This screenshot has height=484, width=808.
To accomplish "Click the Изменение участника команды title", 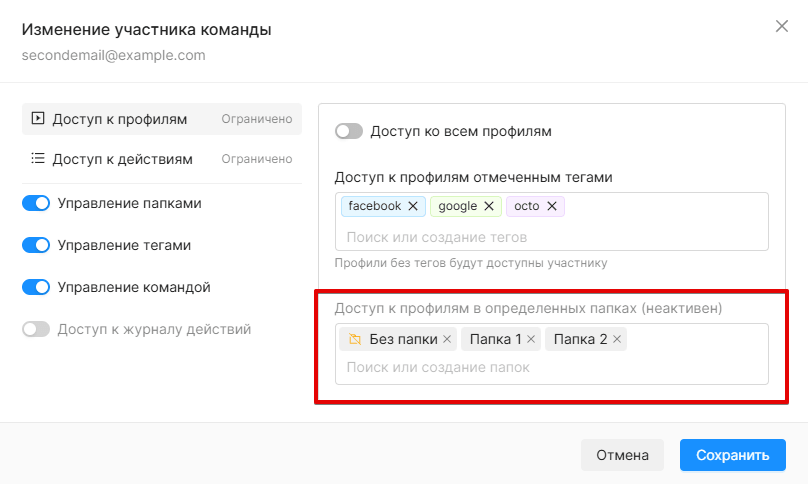I will click(x=146, y=29).
